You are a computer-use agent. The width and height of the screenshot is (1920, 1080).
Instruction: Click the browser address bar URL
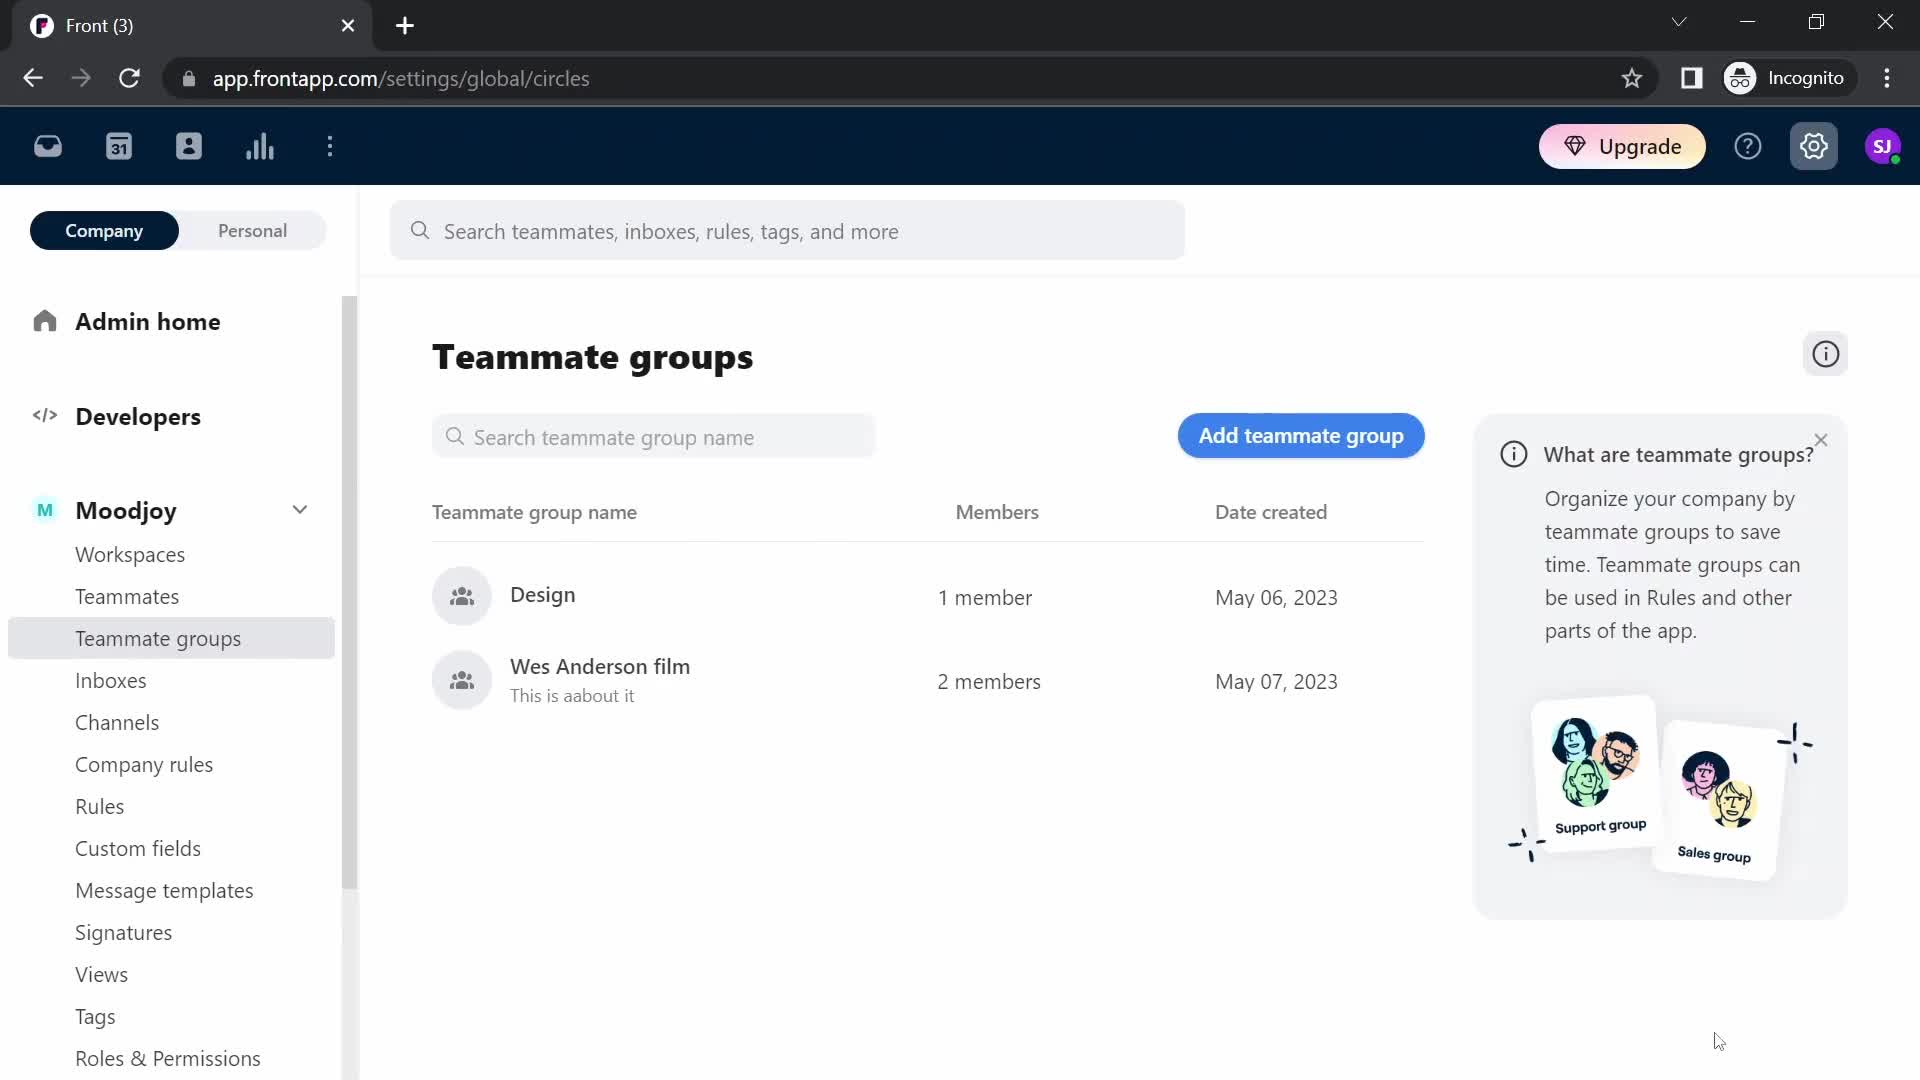401,78
